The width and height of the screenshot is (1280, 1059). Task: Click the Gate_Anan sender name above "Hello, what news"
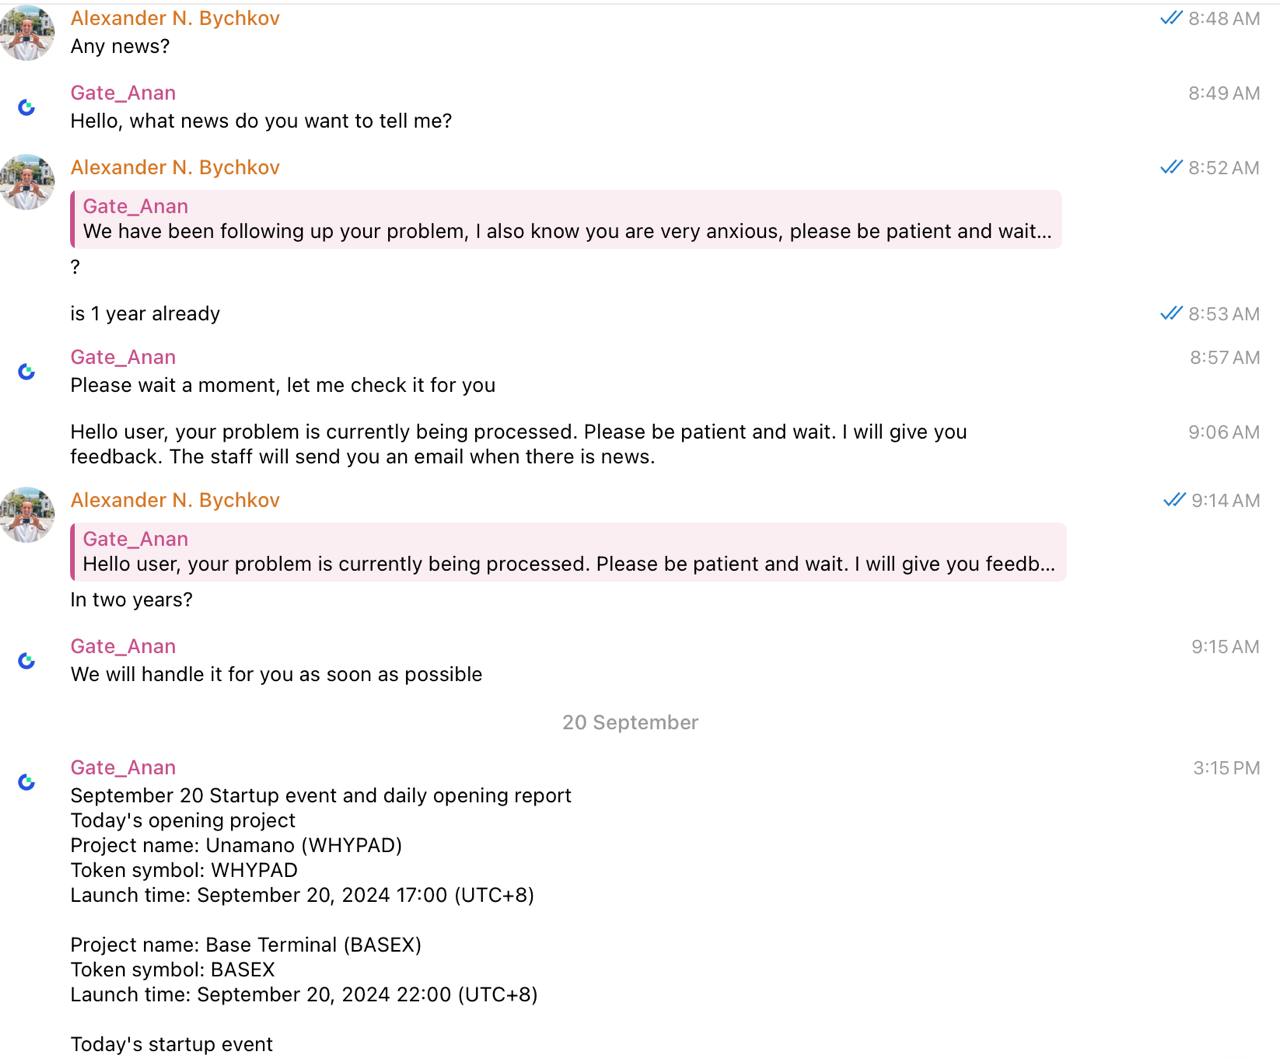point(123,93)
